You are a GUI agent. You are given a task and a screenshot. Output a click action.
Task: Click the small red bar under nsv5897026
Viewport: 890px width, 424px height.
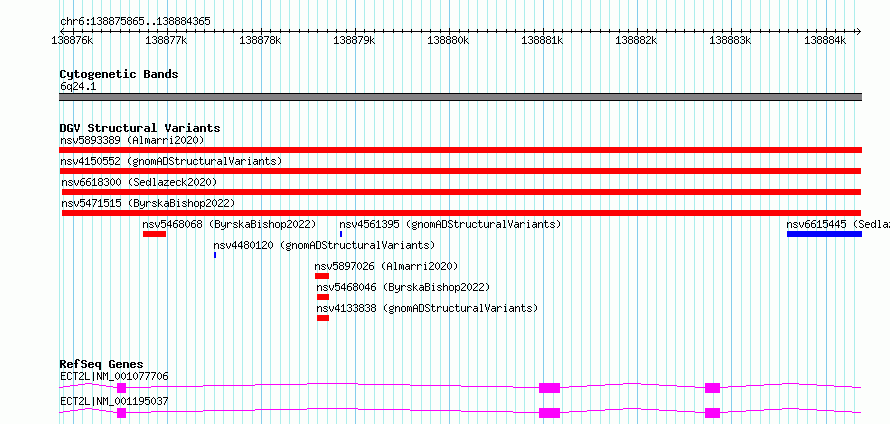pyautogui.click(x=322, y=276)
